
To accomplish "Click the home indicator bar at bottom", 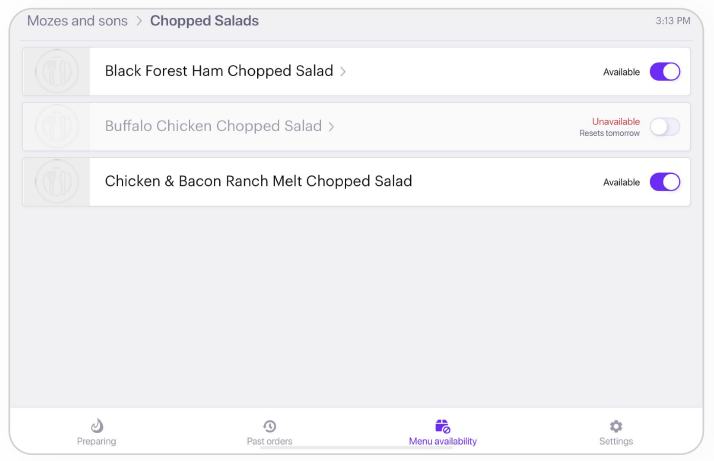I will coord(357,448).
